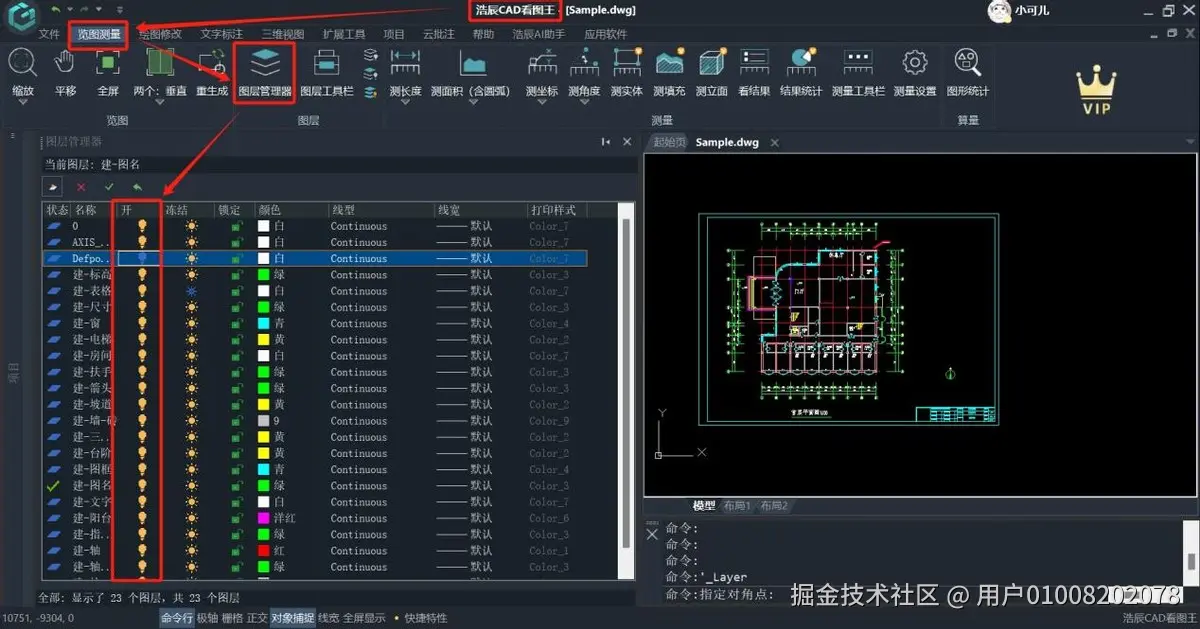Toggle 对象捕捉 in status bar
1200x629 pixels.
[292, 618]
